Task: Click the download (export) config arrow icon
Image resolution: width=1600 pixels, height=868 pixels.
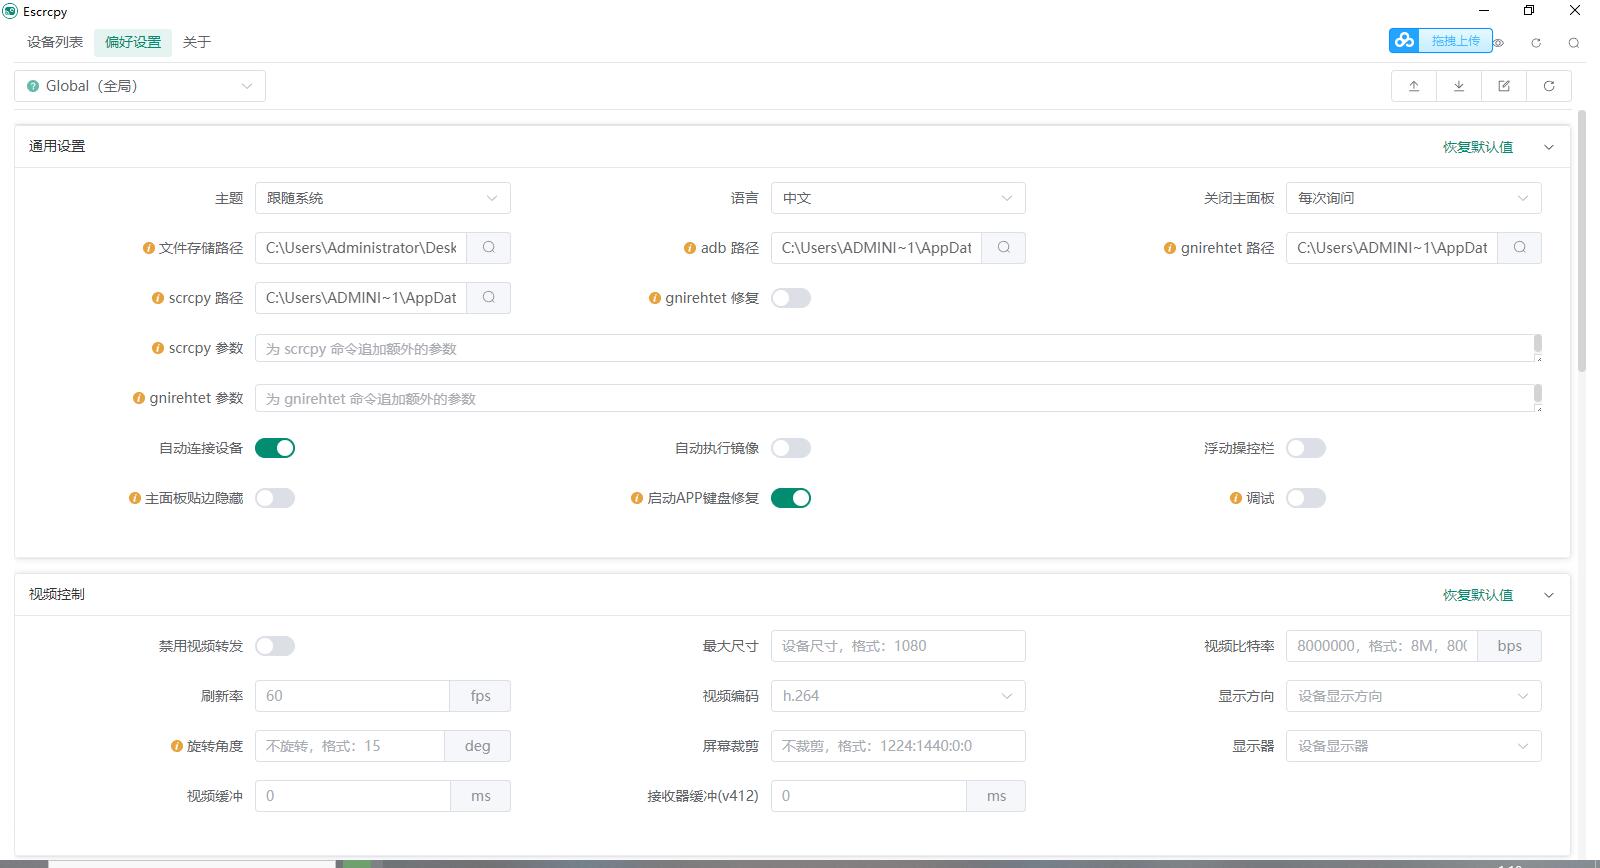Action: [1459, 86]
